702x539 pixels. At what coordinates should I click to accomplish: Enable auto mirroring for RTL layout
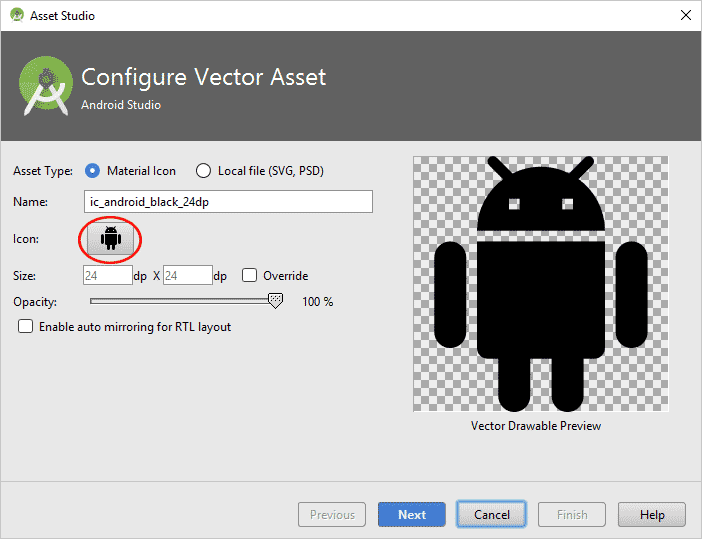click(26, 326)
